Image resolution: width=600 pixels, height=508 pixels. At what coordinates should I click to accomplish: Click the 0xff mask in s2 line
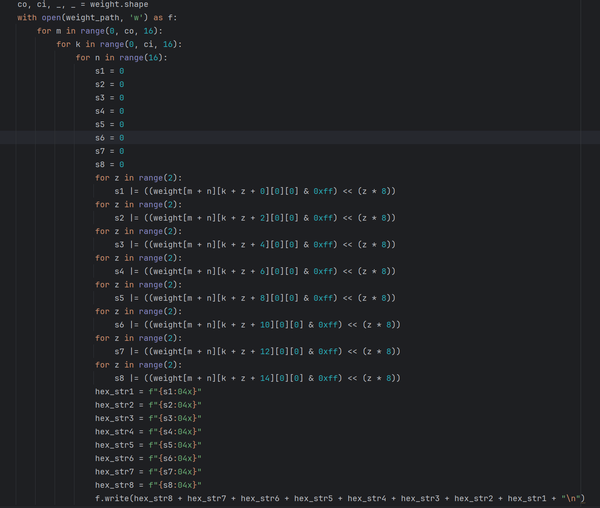click(x=323, y=218)
